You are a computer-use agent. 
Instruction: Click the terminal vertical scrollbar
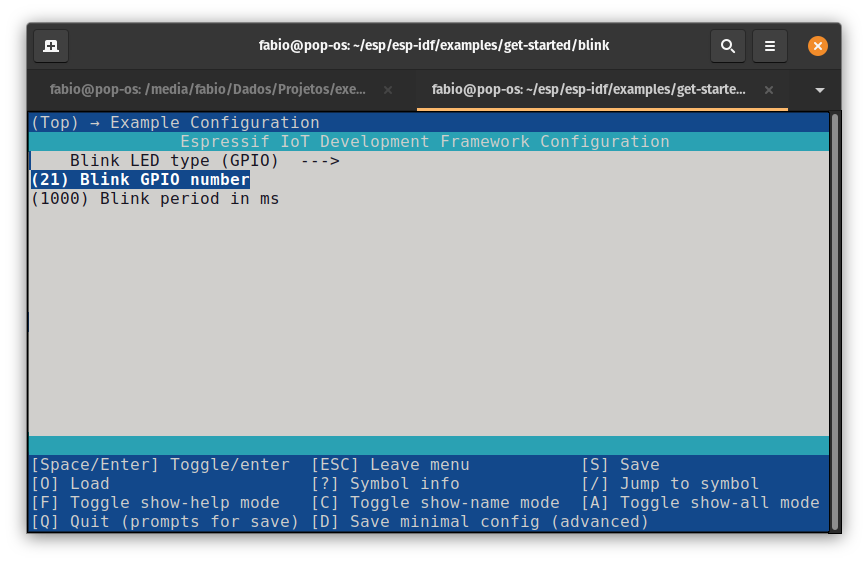point(835,323)
